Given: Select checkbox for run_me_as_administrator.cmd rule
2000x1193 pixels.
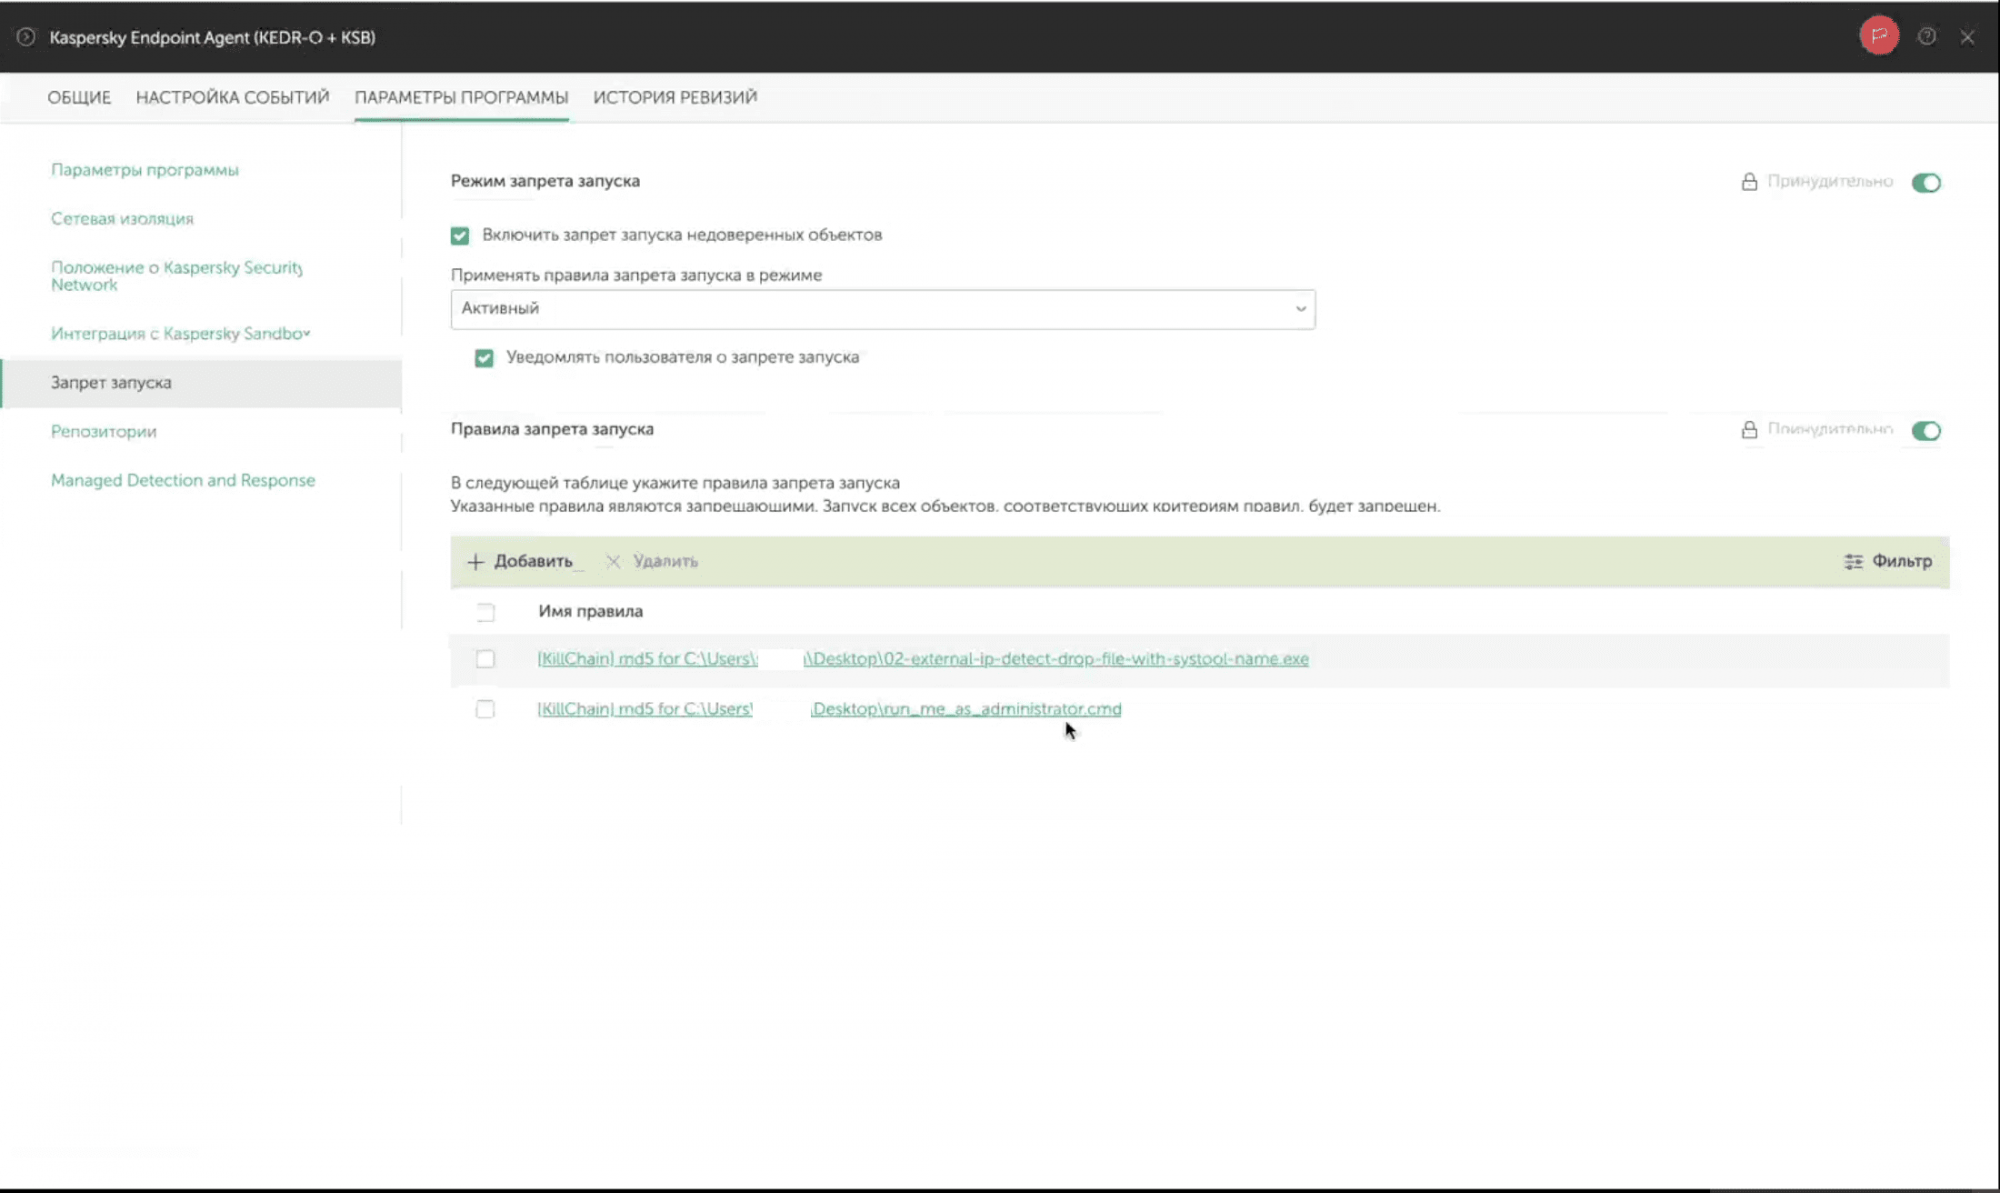Looking at the screenshot, I should pos(485,709).
